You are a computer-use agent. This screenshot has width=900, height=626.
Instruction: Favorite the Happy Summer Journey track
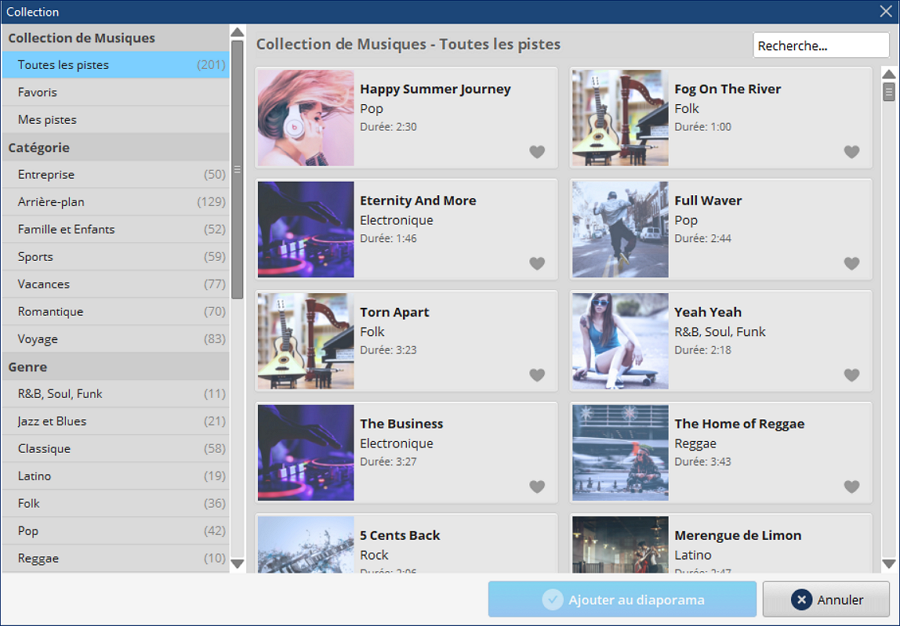click(x=537, y=151)
